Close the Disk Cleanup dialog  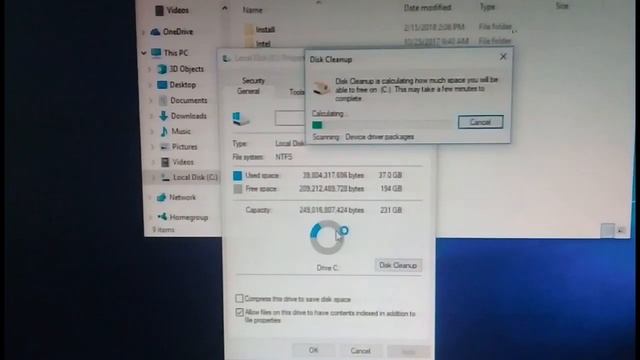503,57
